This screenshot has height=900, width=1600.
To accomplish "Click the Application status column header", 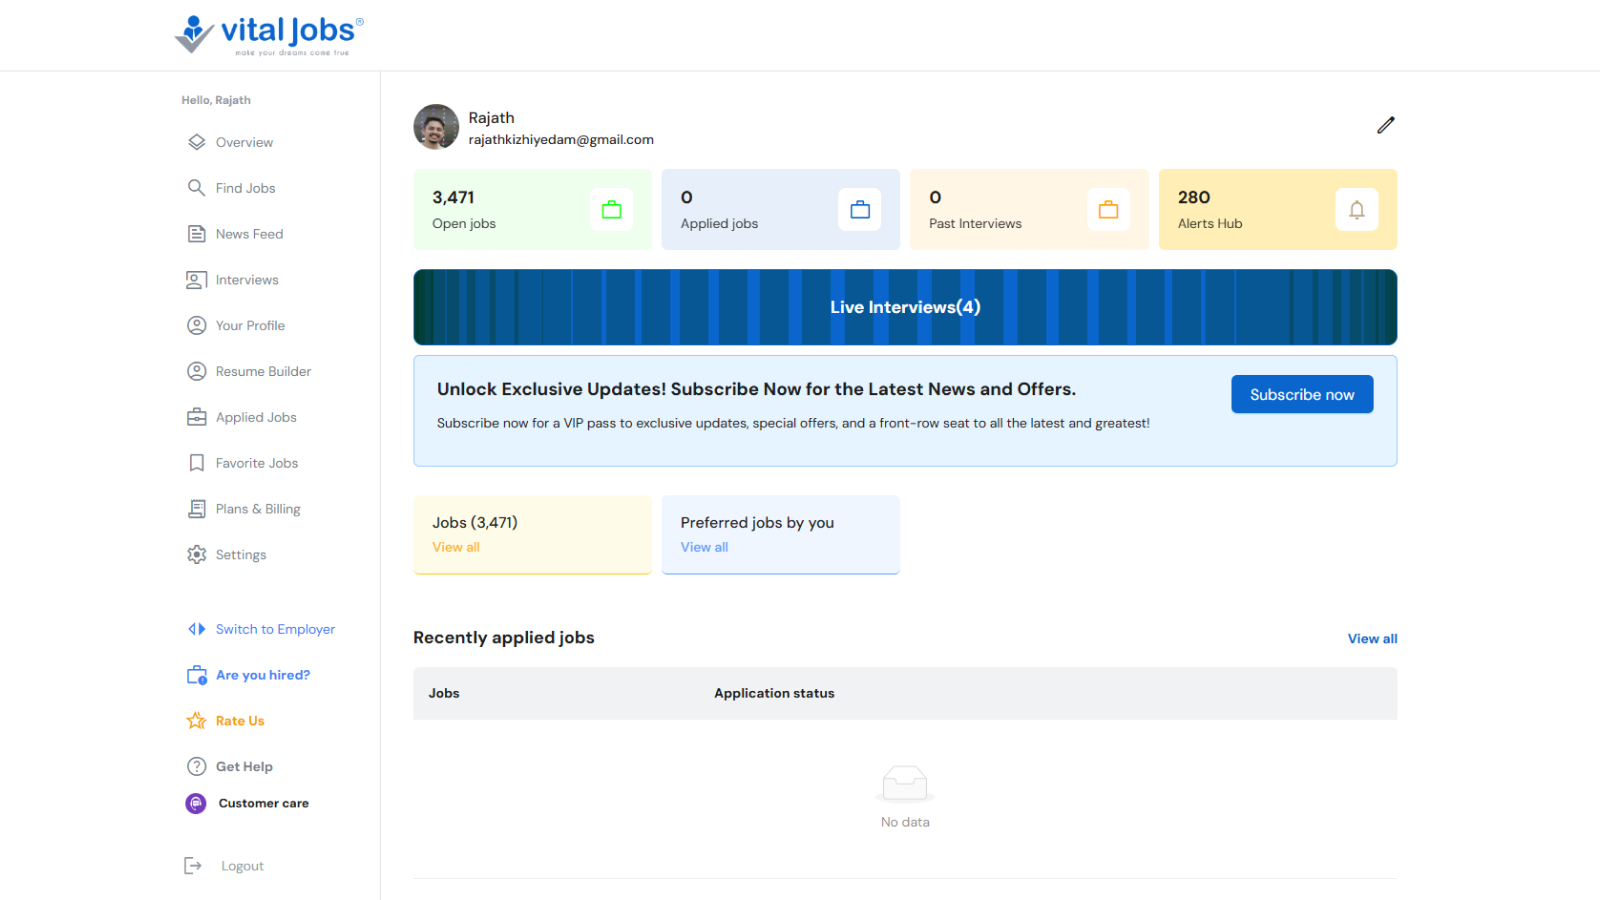I will 774,693.
